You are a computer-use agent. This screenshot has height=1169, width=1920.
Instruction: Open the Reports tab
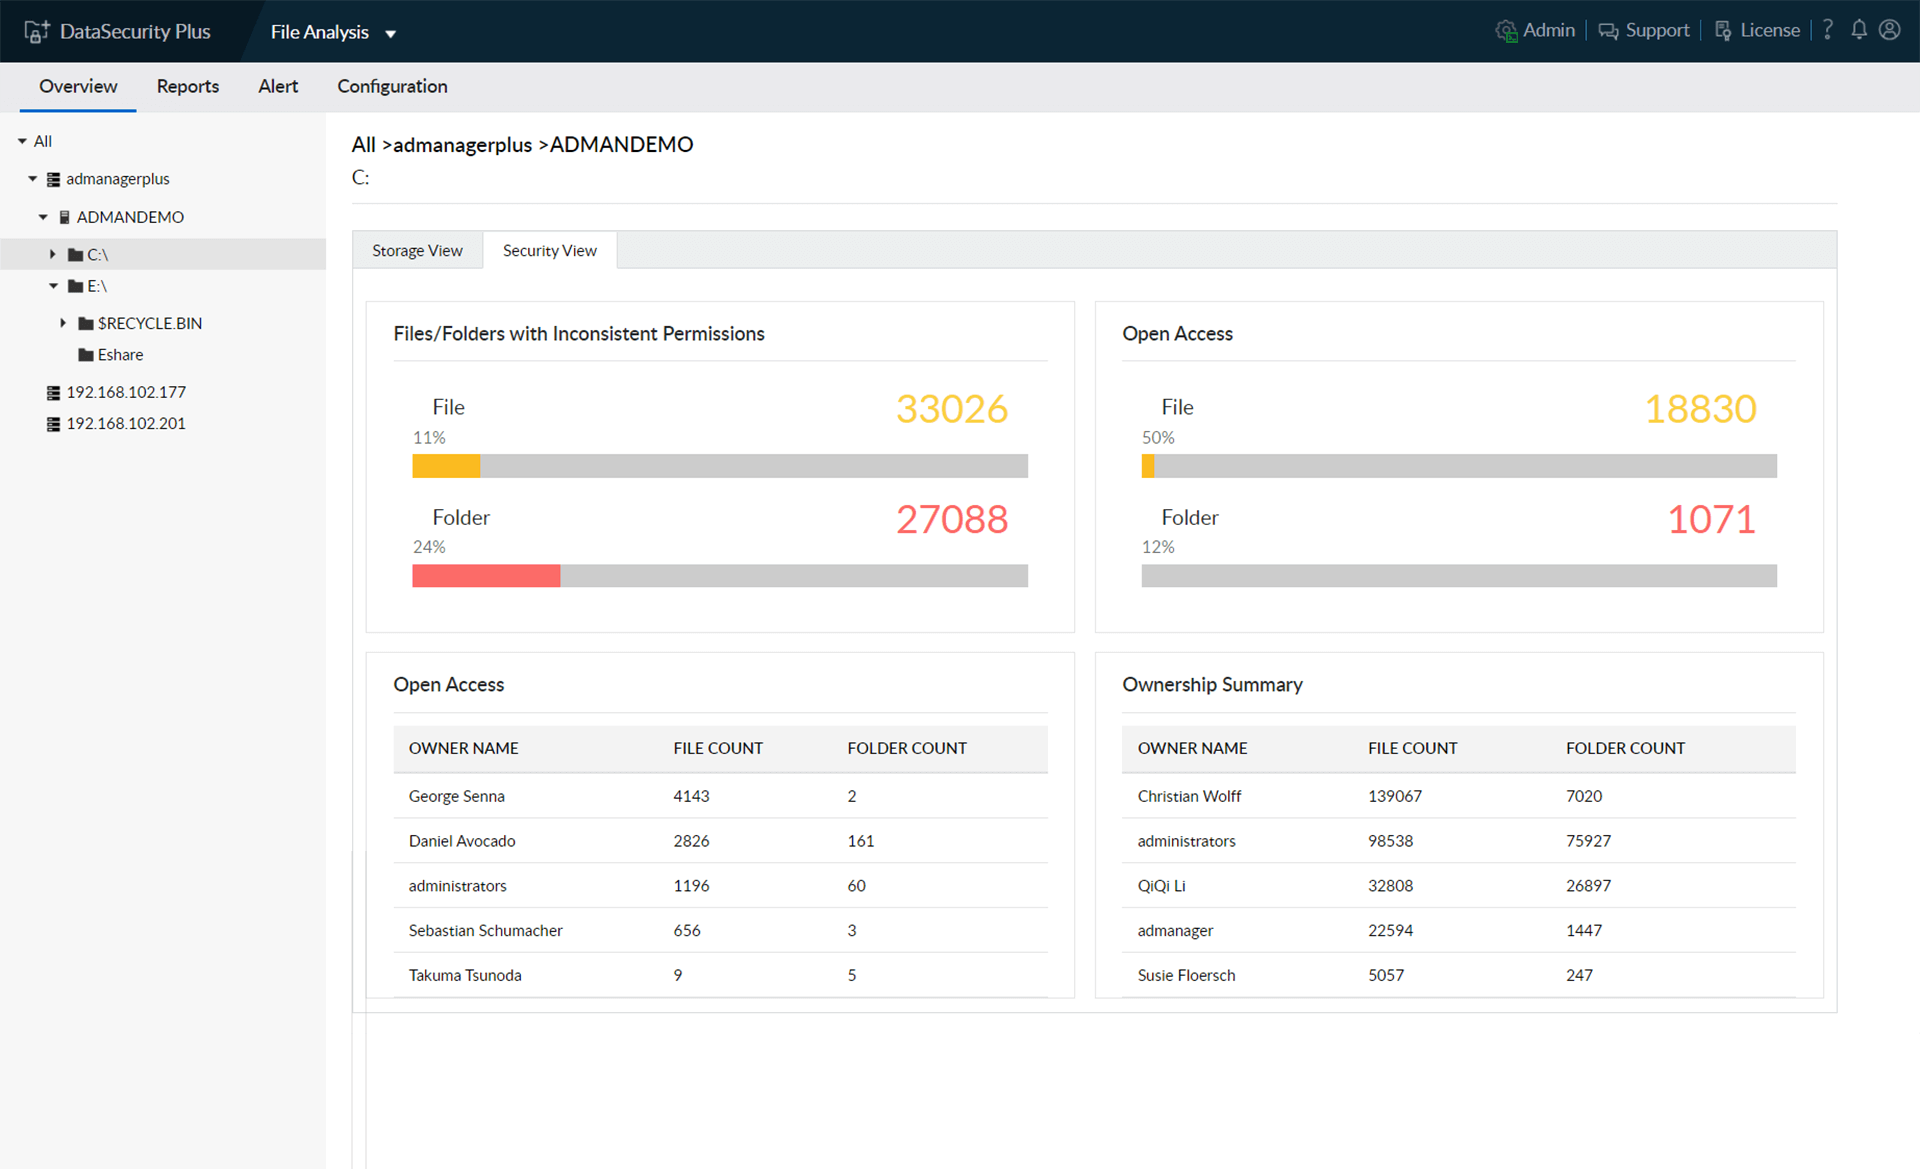pos(187,86)
